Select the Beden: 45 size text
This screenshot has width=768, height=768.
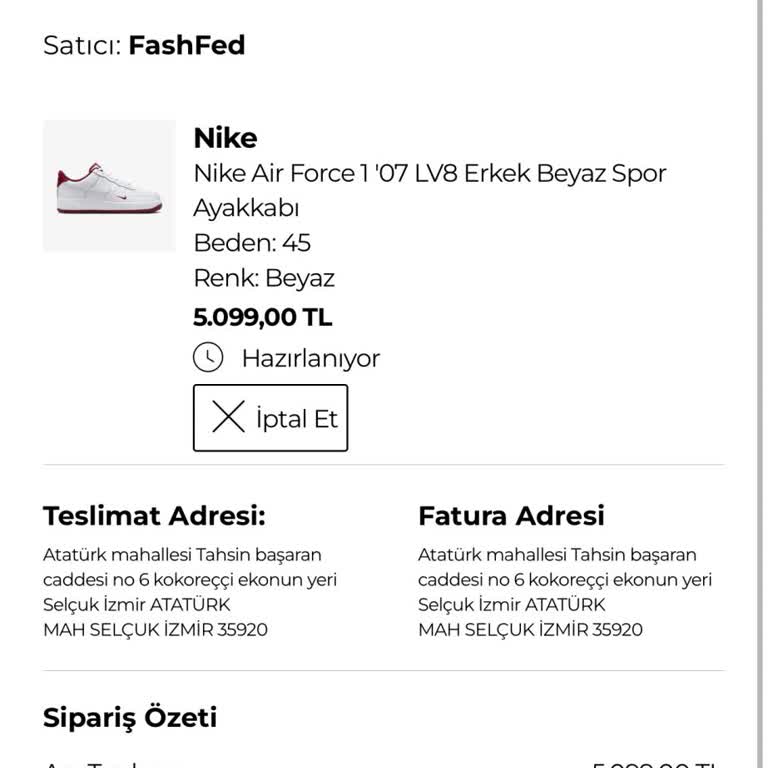[x=252, y=243]
